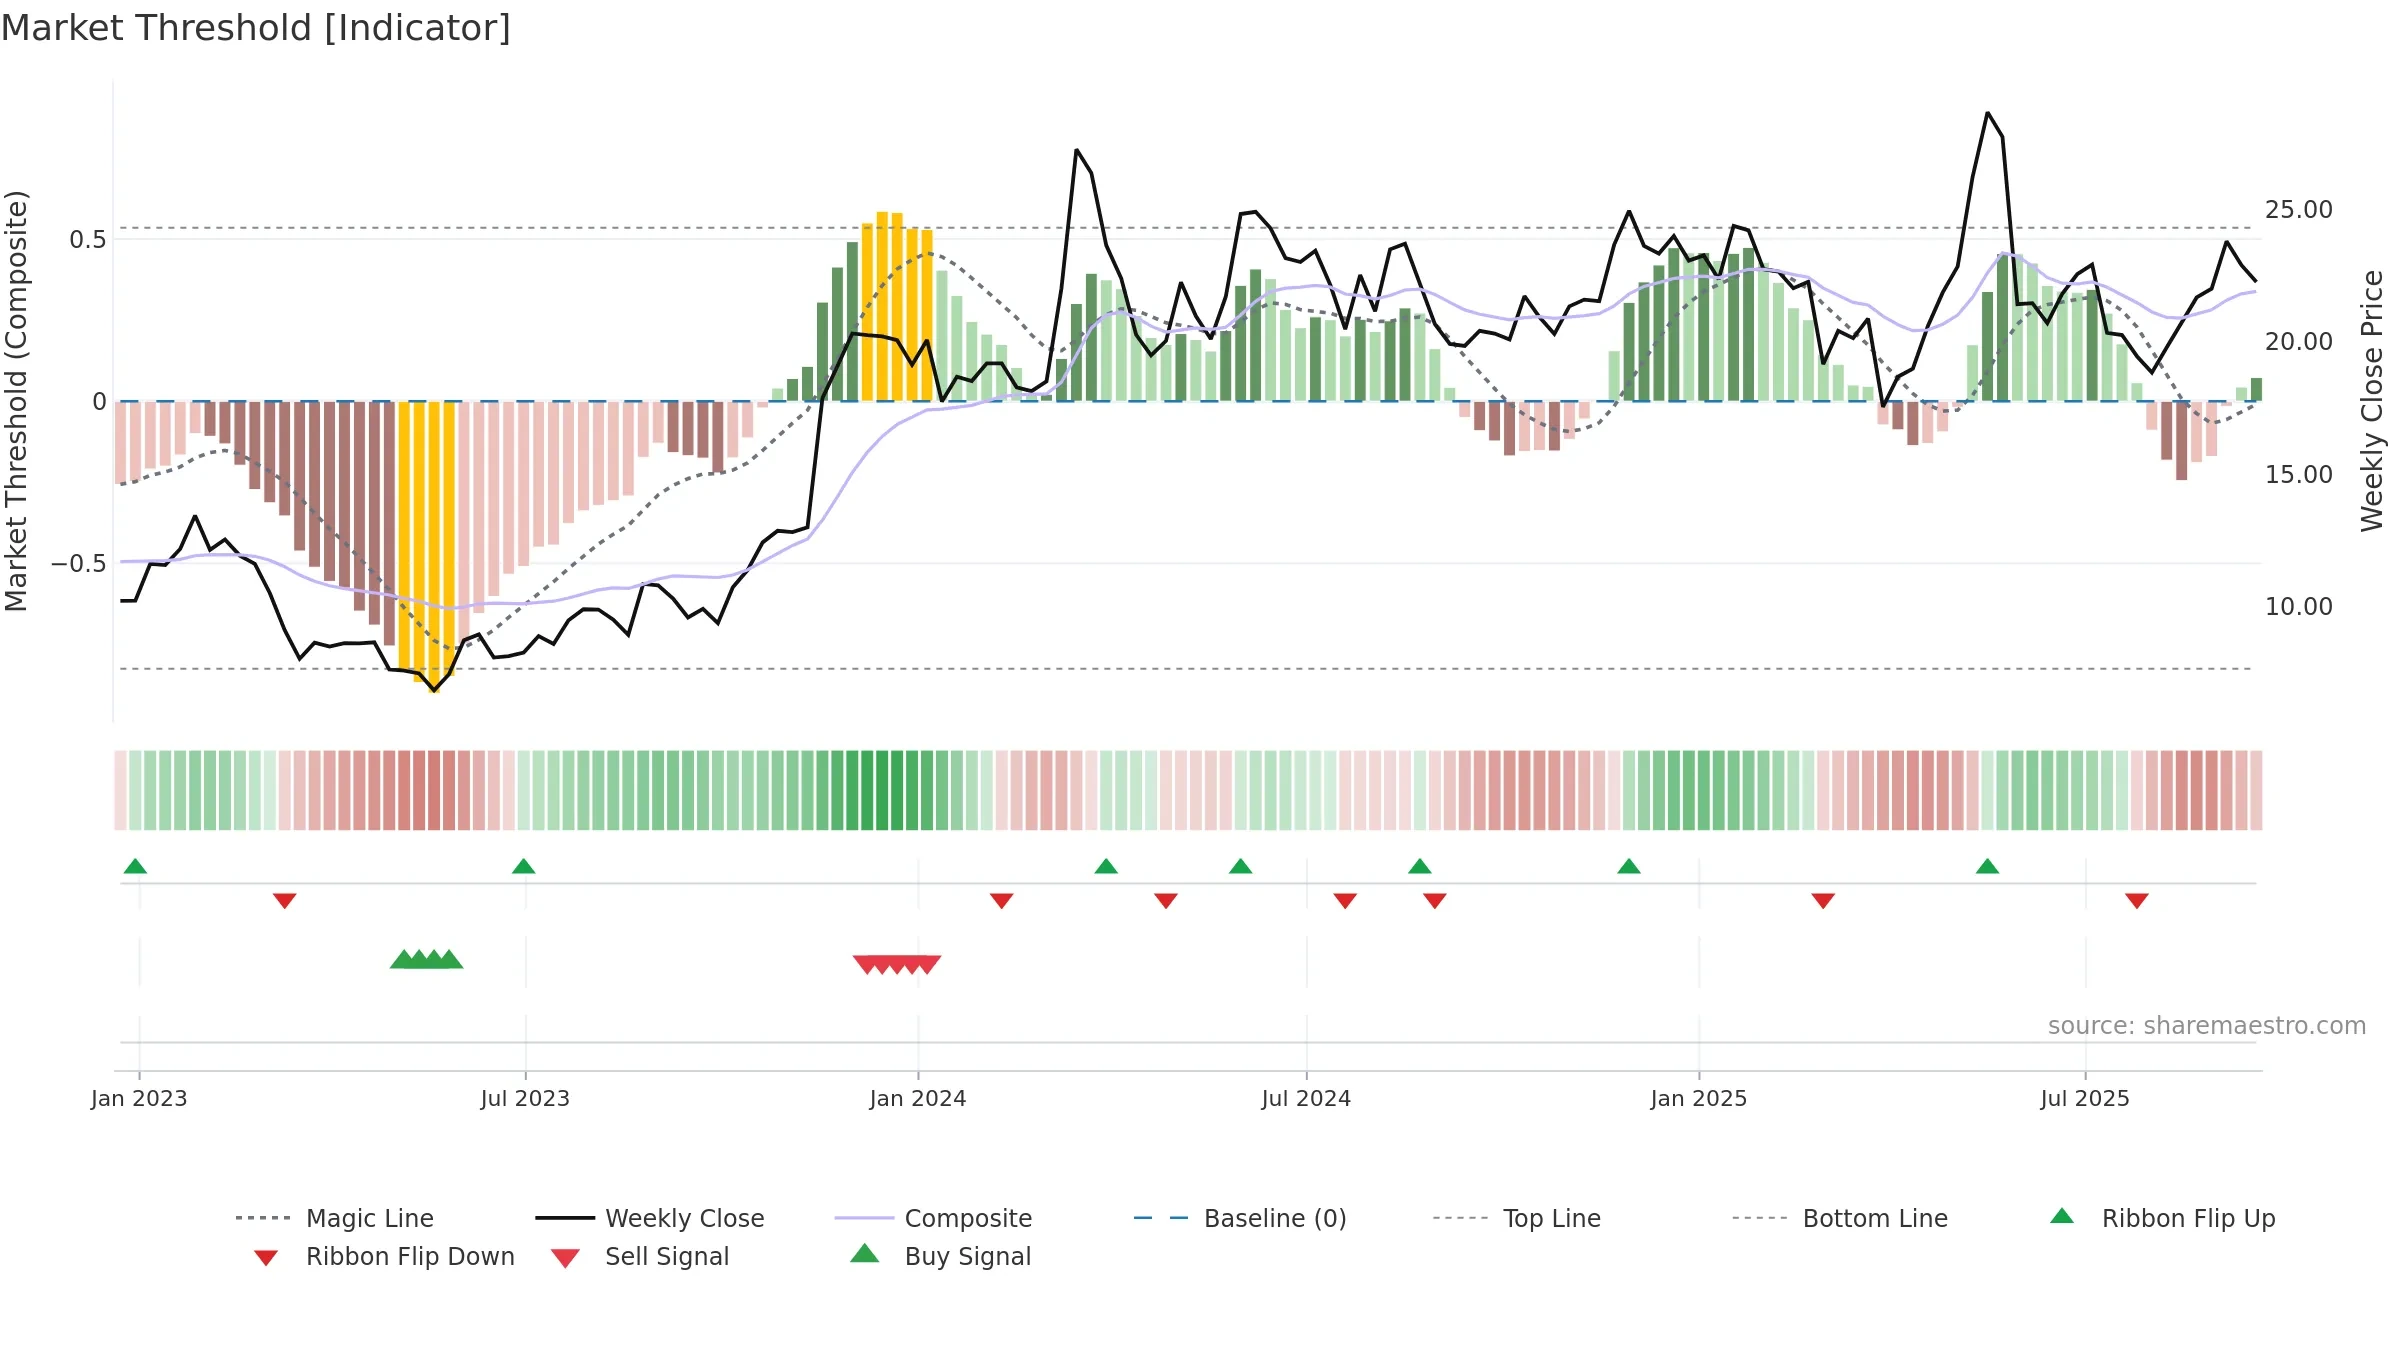Click the latest Ribbon Flip Down marker after Jul 2025

tap(2137, 901)
